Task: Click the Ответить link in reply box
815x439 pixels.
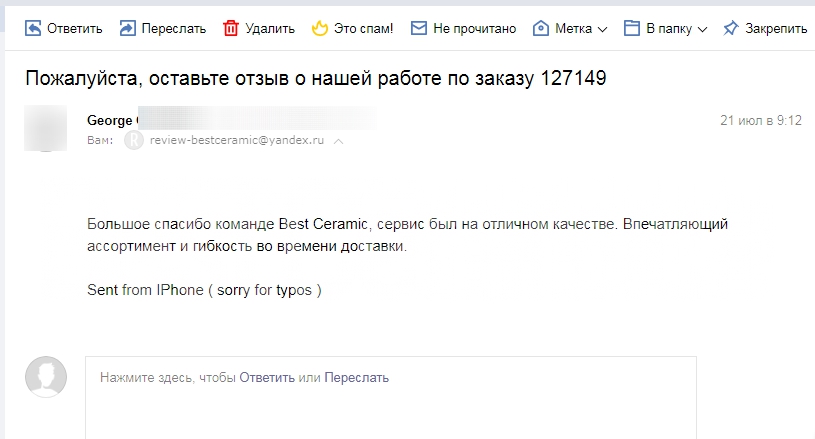Action: (x=267, y=378)
